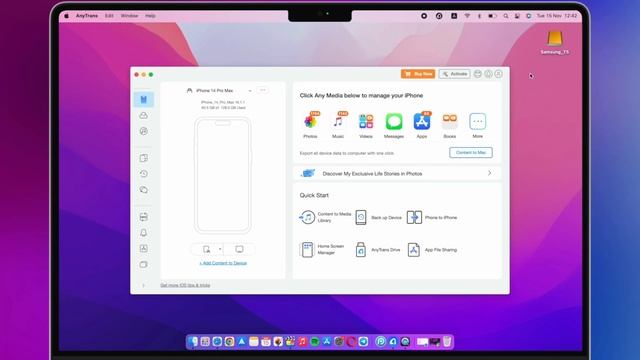
Task: Click the Wi-Fi status icon
Action: (x=467, y=16)
